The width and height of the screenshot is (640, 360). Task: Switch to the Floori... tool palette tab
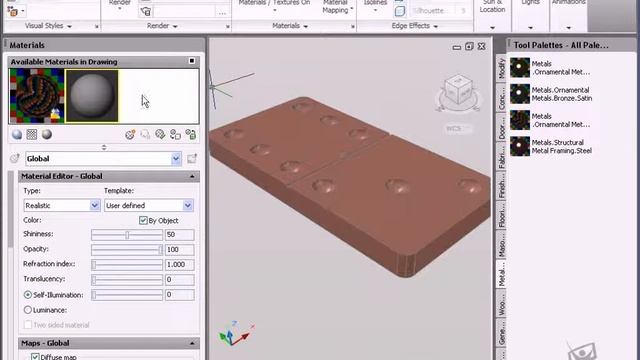501,215
